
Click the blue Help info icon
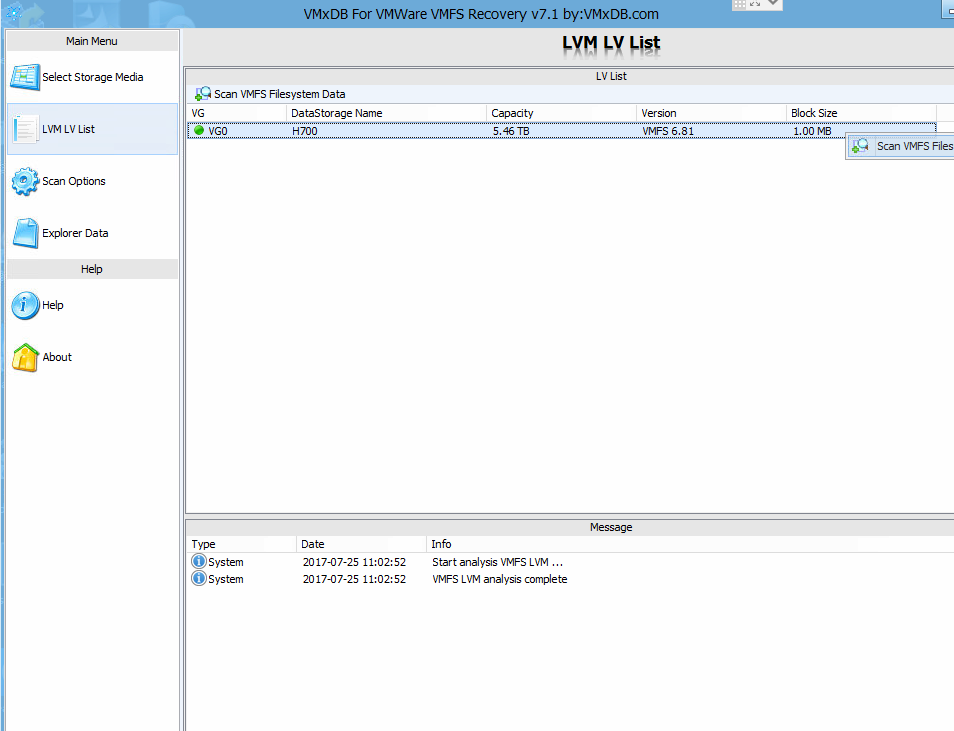pos(25,305)
